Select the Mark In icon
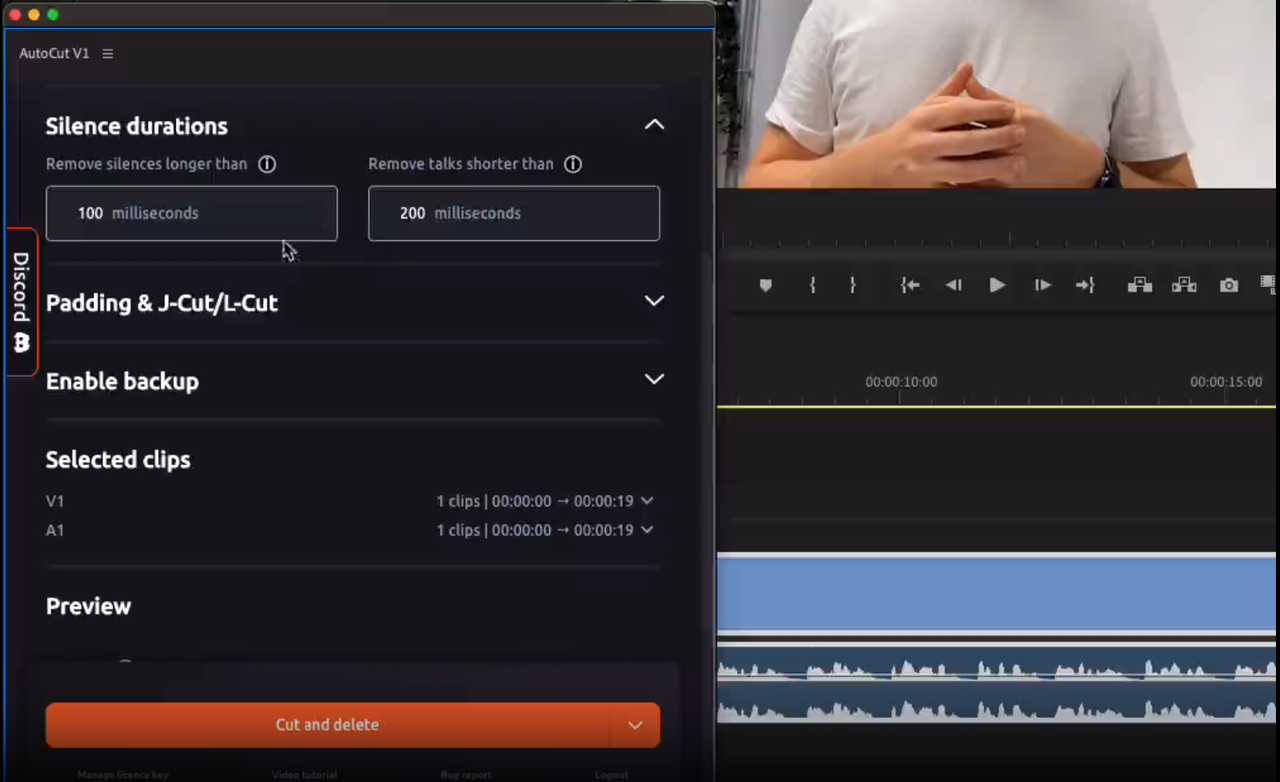The height and width of the screenshot is (782, 1280). pos(811,286)
